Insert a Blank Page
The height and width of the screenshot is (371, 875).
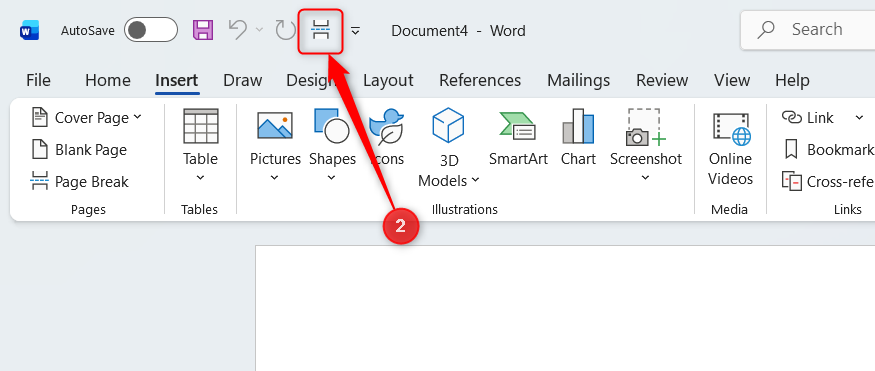pos(79,150)
